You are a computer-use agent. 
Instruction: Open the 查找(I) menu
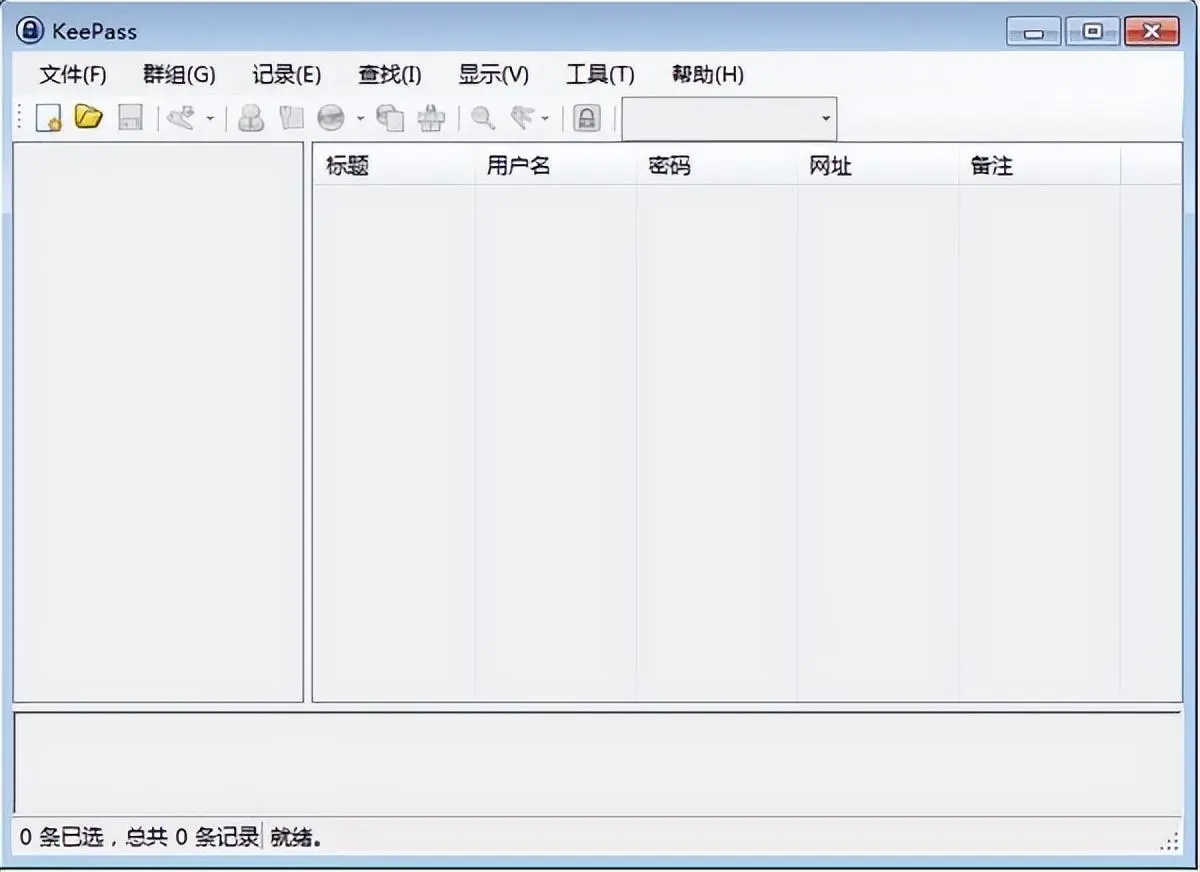point(390,74)
